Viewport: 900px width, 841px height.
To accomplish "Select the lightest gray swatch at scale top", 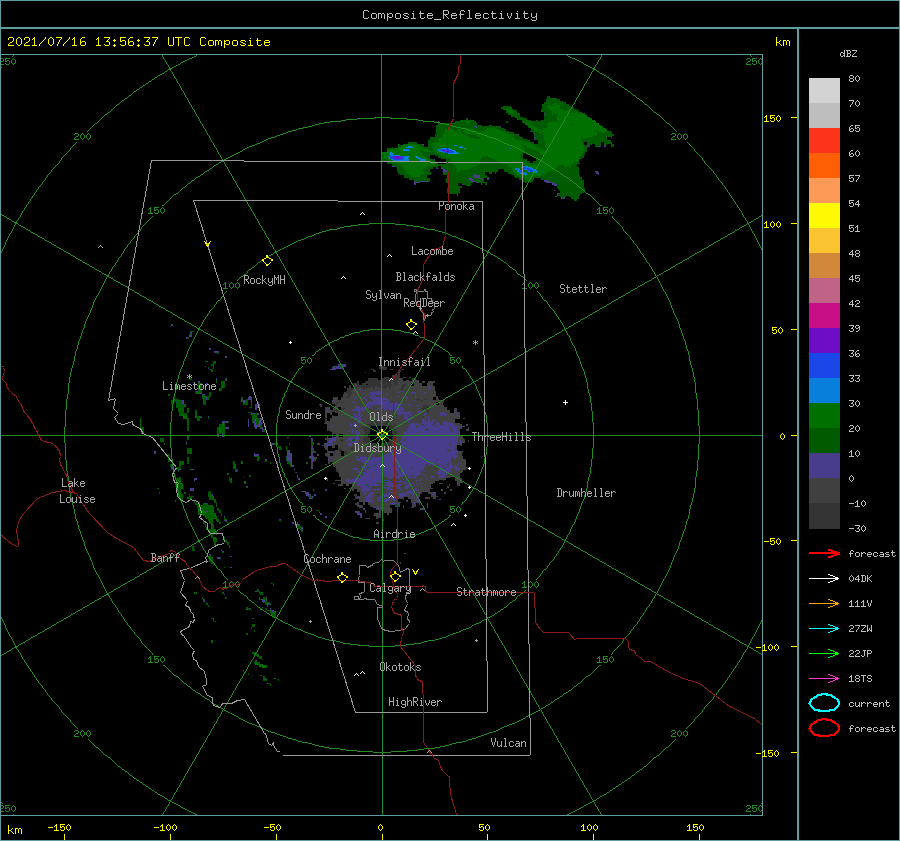I will pos(824,90).
